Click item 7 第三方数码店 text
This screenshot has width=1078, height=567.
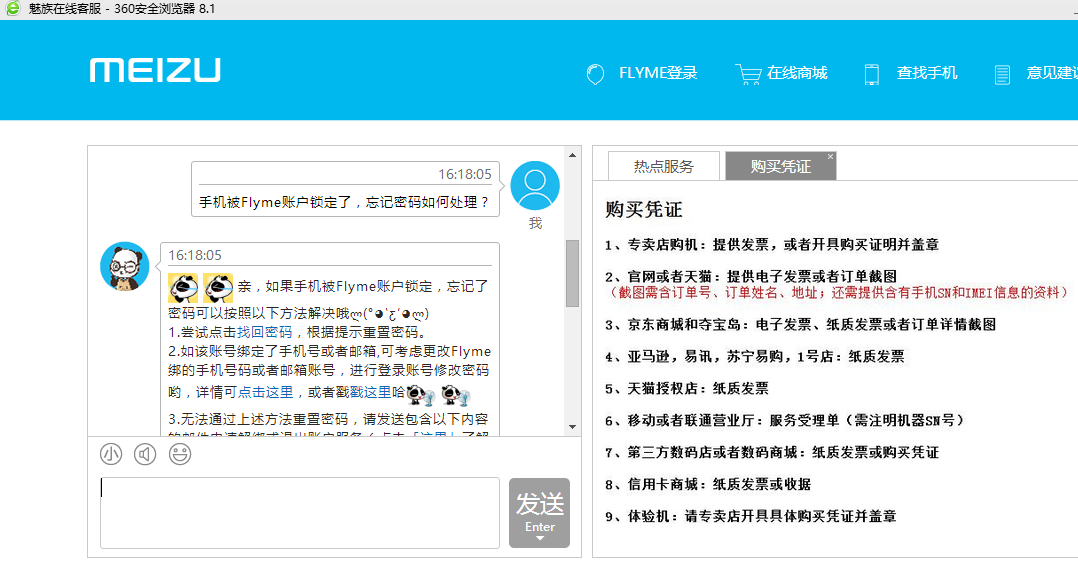point(772,452)
